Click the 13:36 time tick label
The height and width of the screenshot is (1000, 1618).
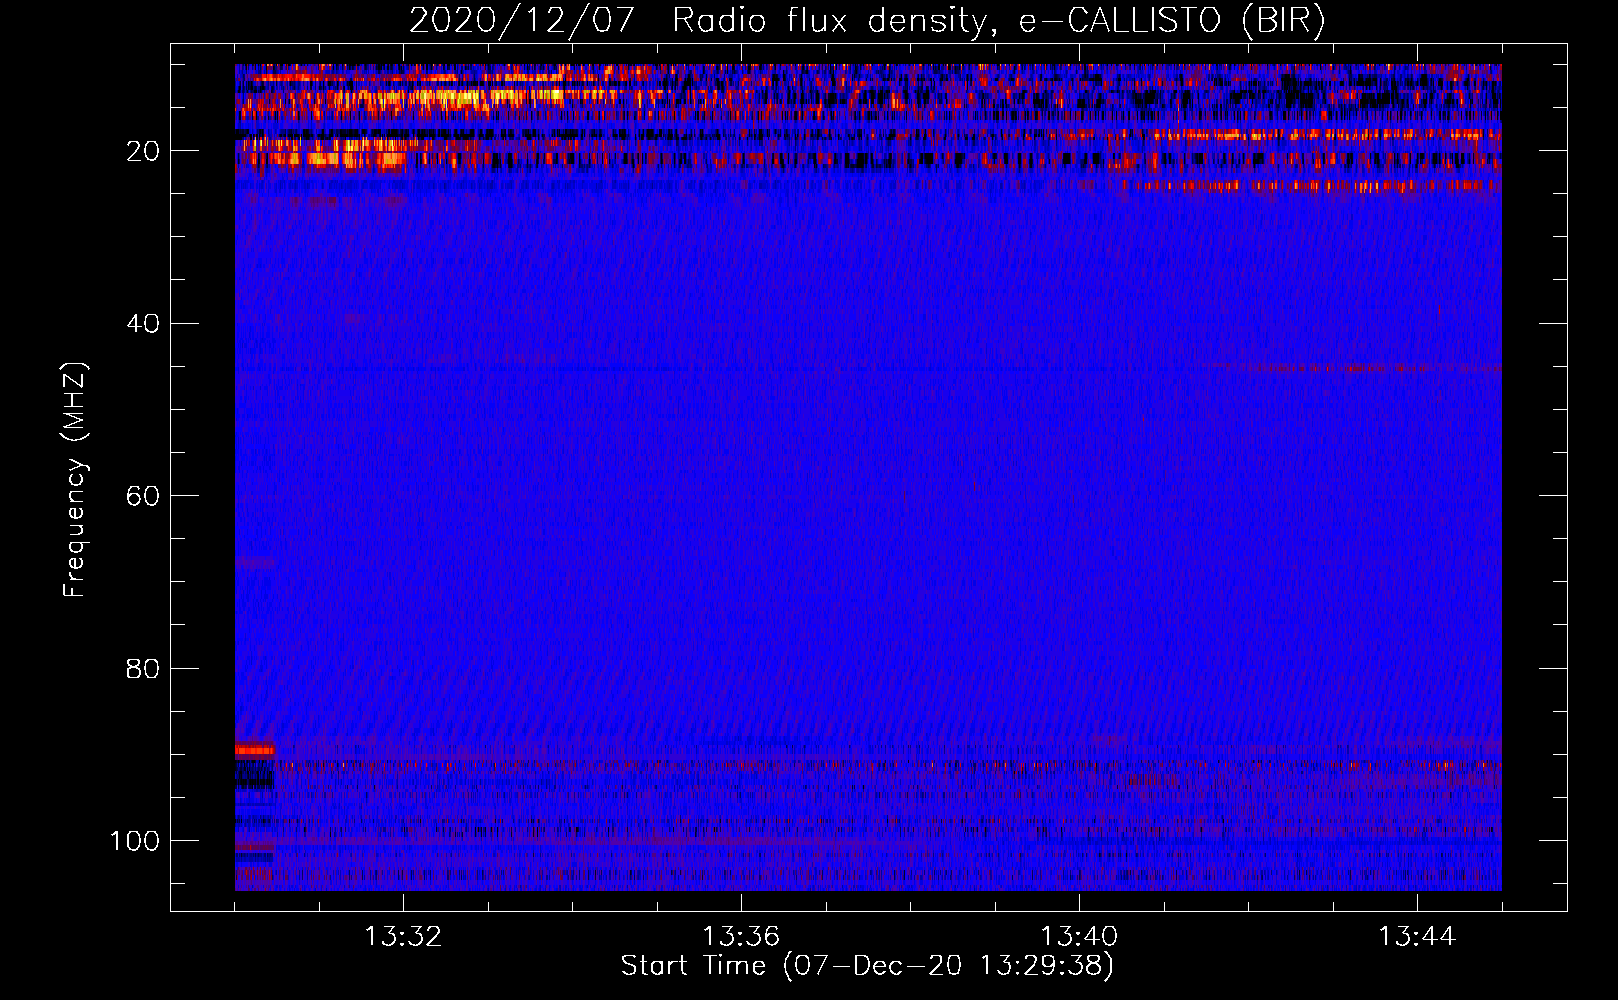tap(741, 937)
